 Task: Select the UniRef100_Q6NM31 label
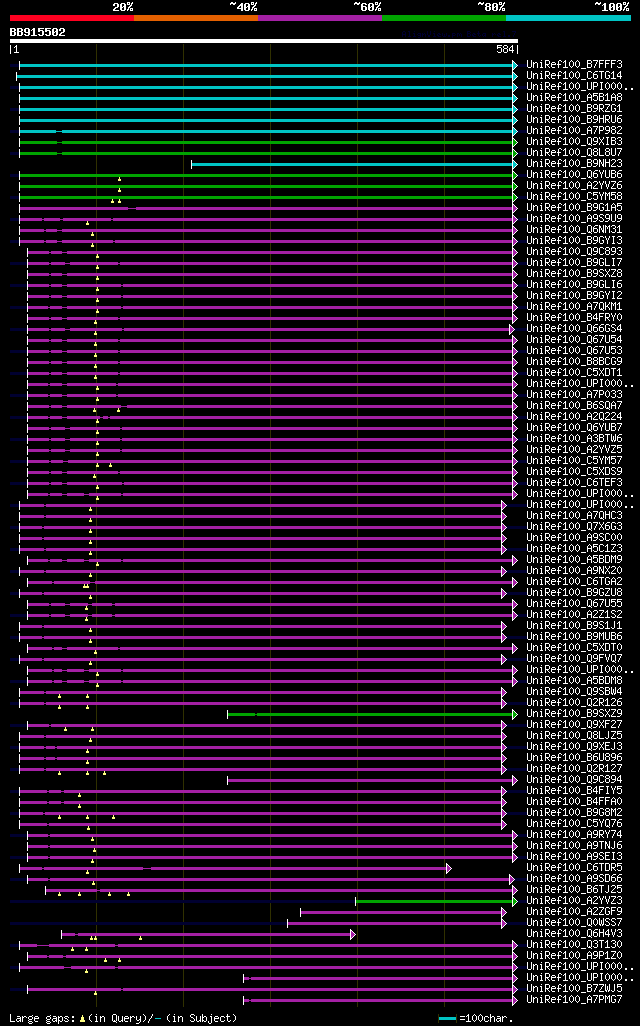pos(574,230)
